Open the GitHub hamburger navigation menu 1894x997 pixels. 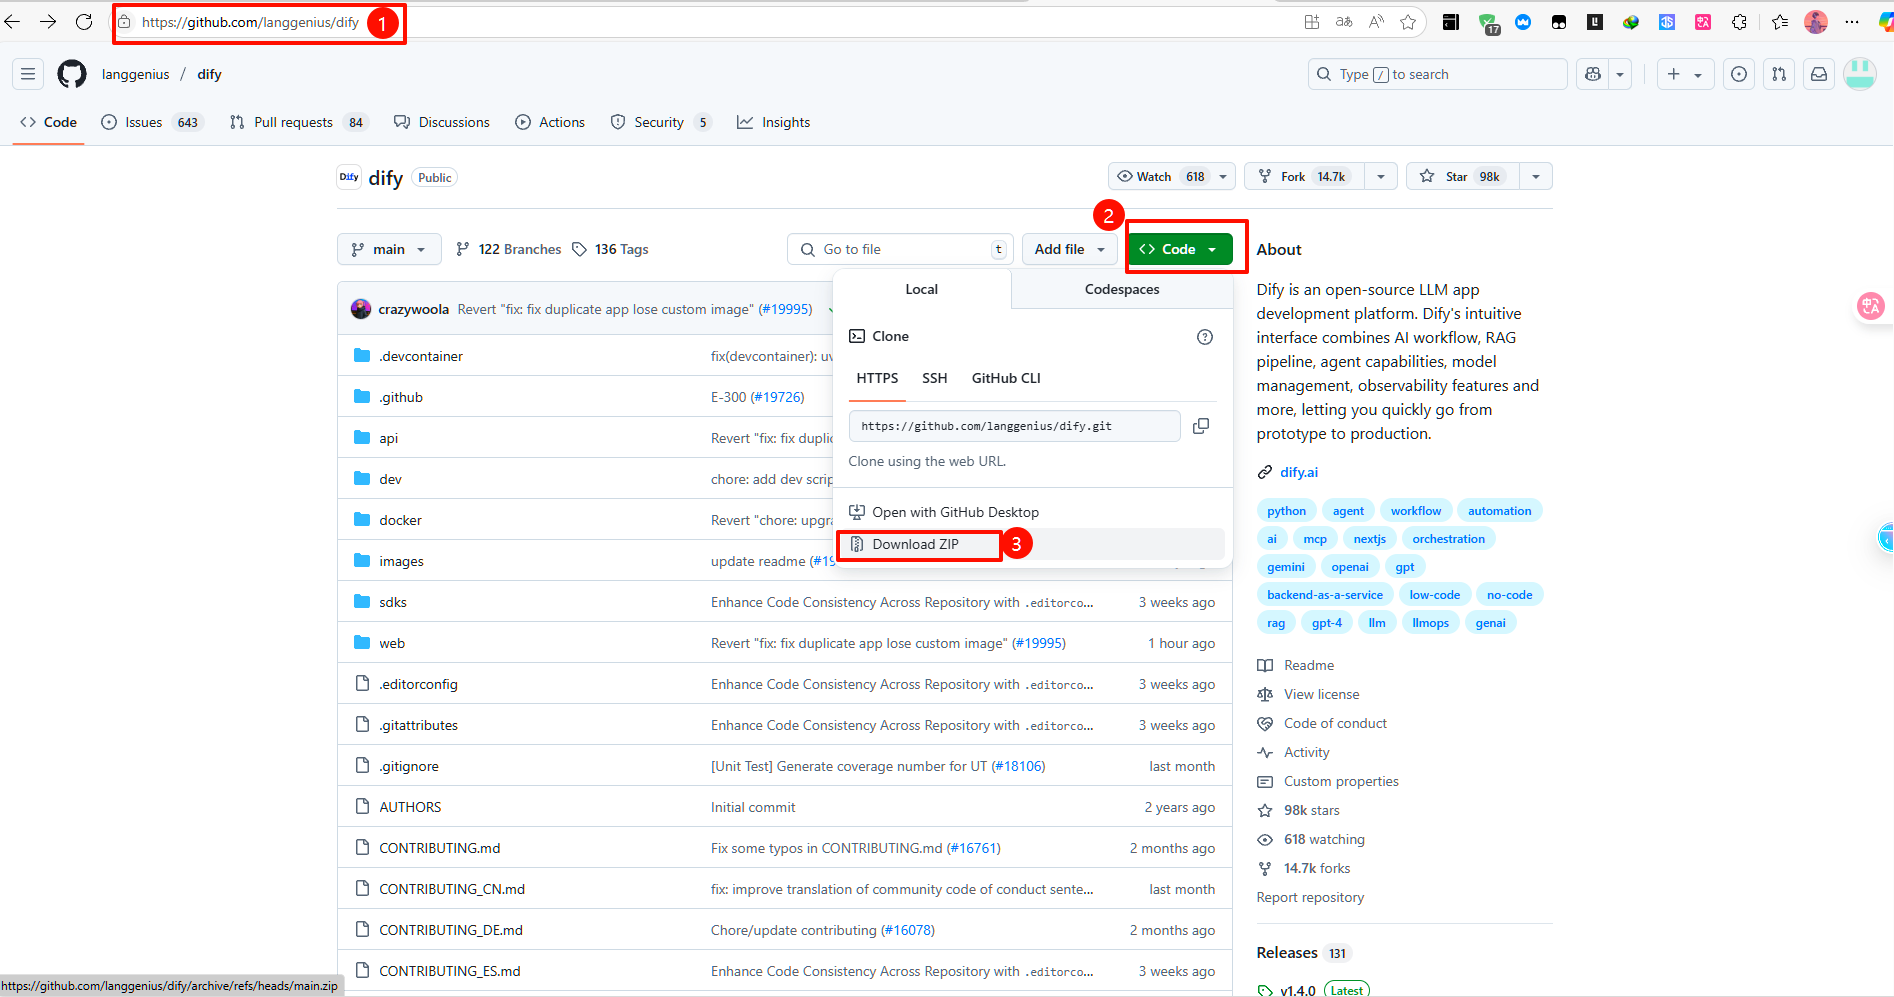[28, 74]
